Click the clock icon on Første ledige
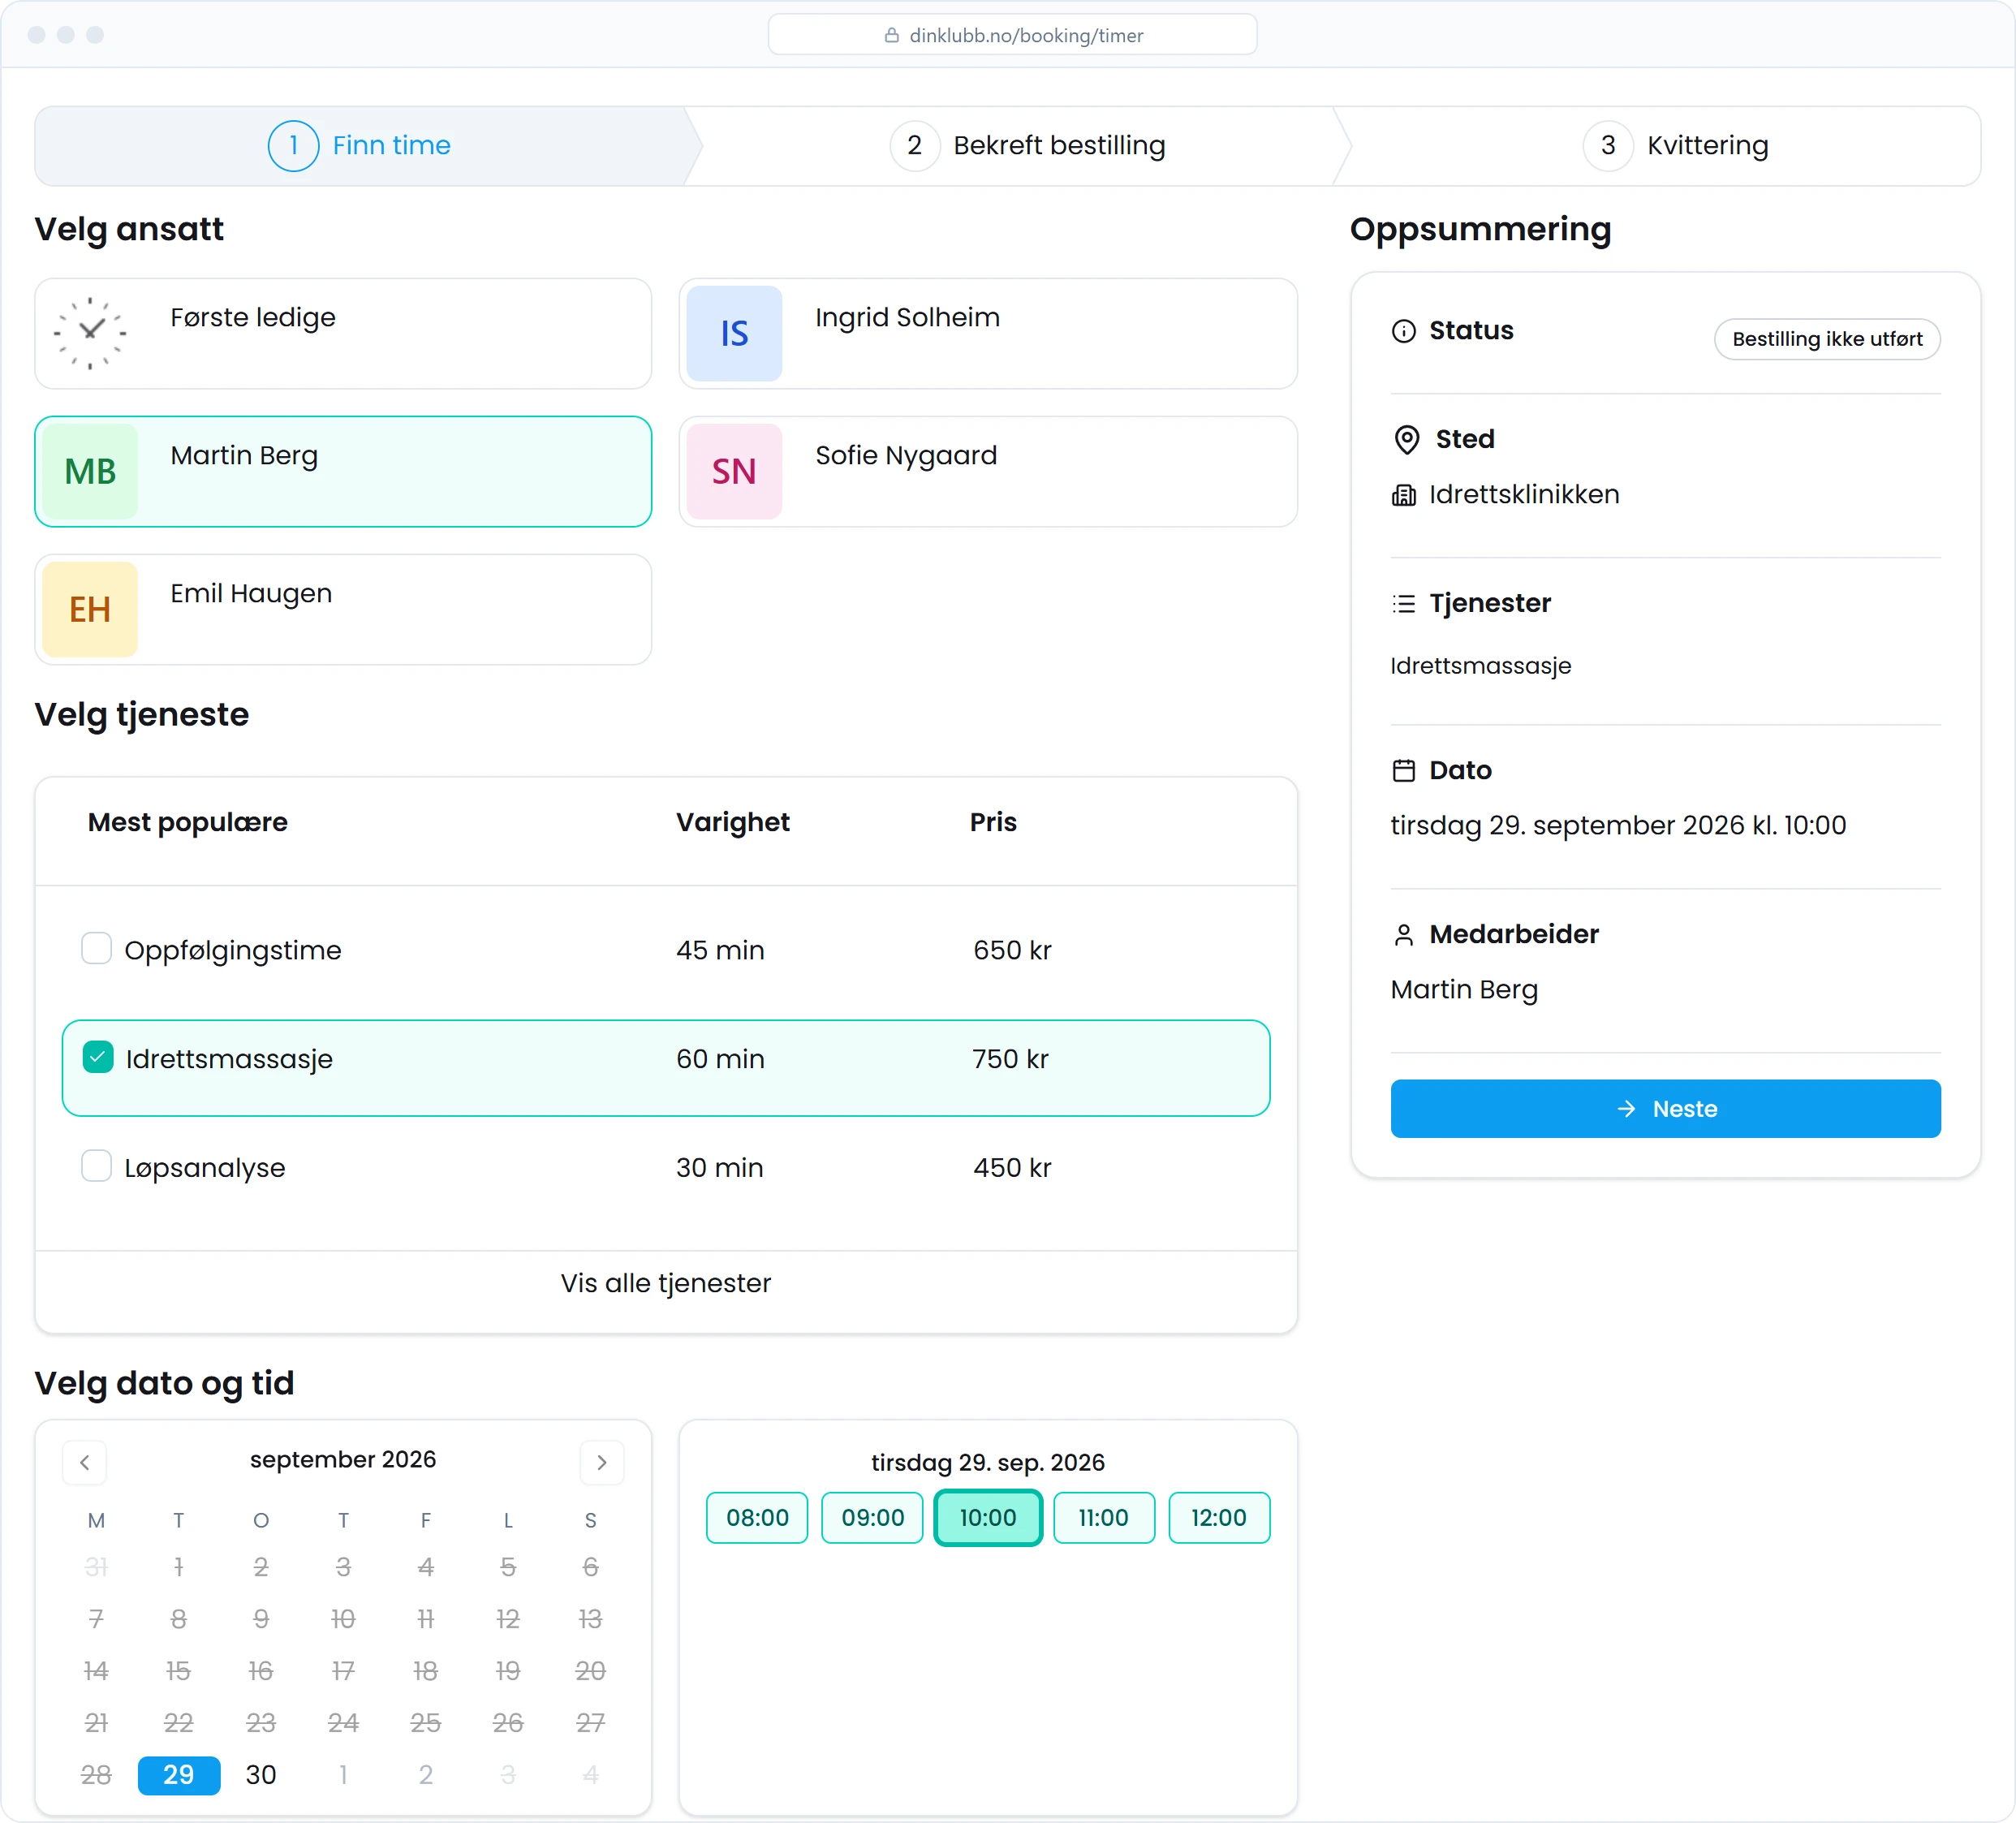2016x1823 pixels. [90, 333]
